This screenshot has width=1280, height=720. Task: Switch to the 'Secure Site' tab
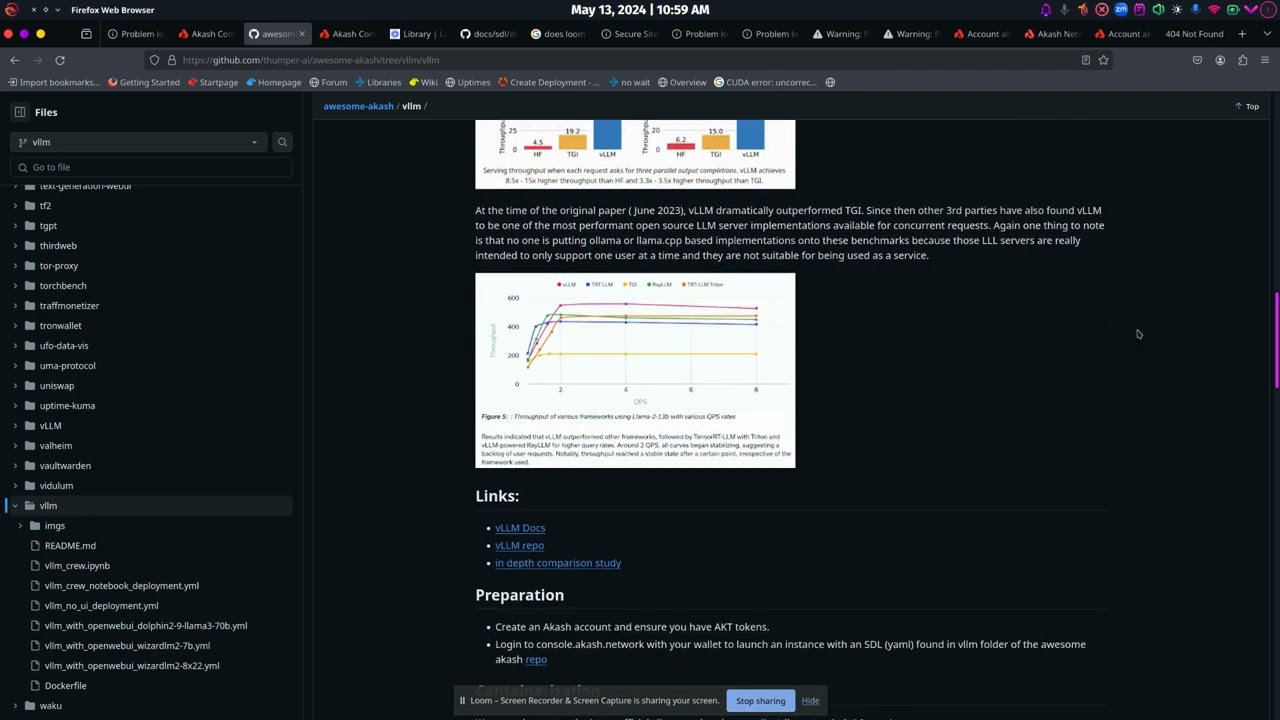630,34
